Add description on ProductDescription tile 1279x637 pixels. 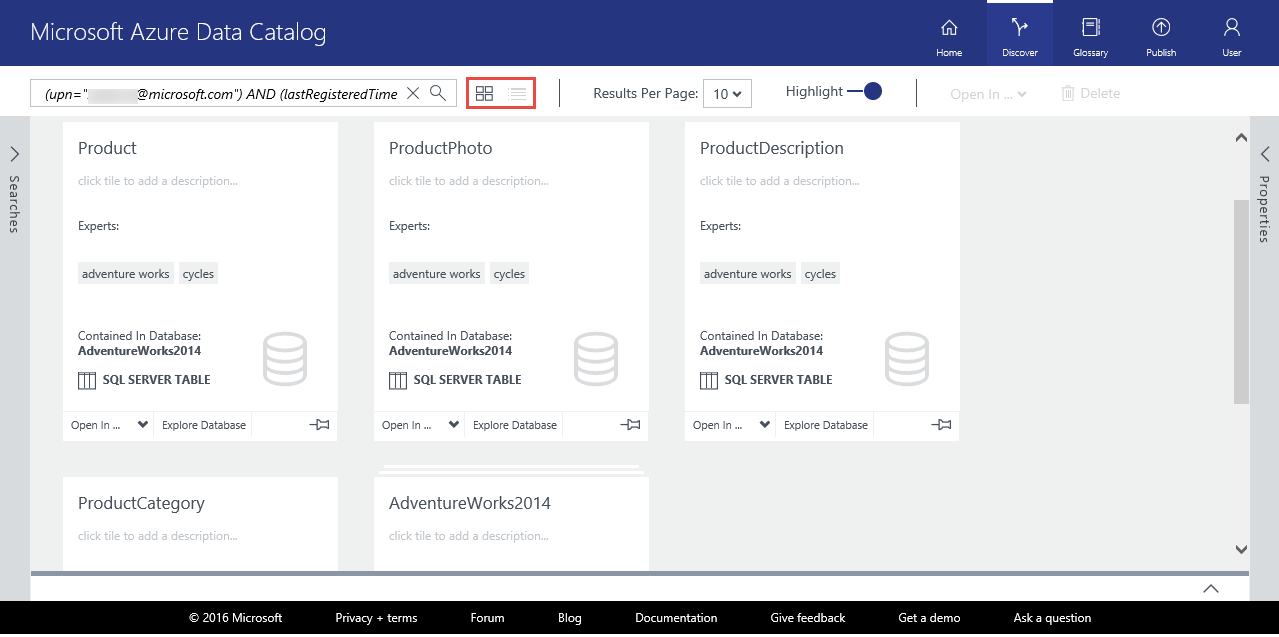pyautogui.click(x=780, y=181)
